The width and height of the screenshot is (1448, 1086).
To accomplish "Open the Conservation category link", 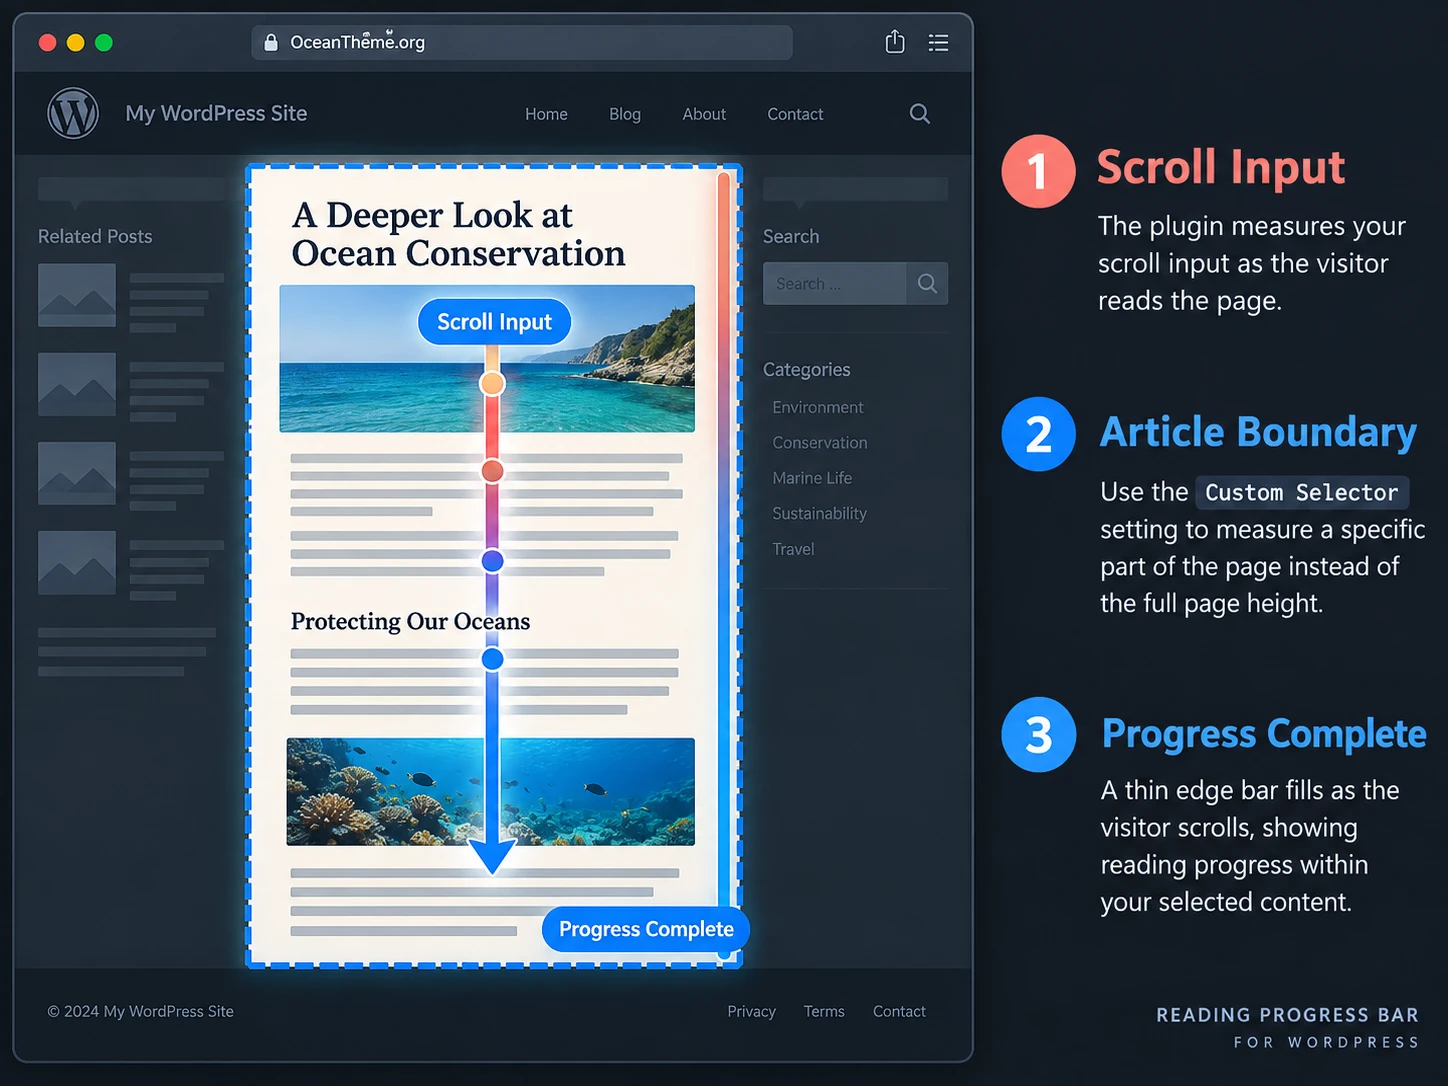I will coord(819,442).
